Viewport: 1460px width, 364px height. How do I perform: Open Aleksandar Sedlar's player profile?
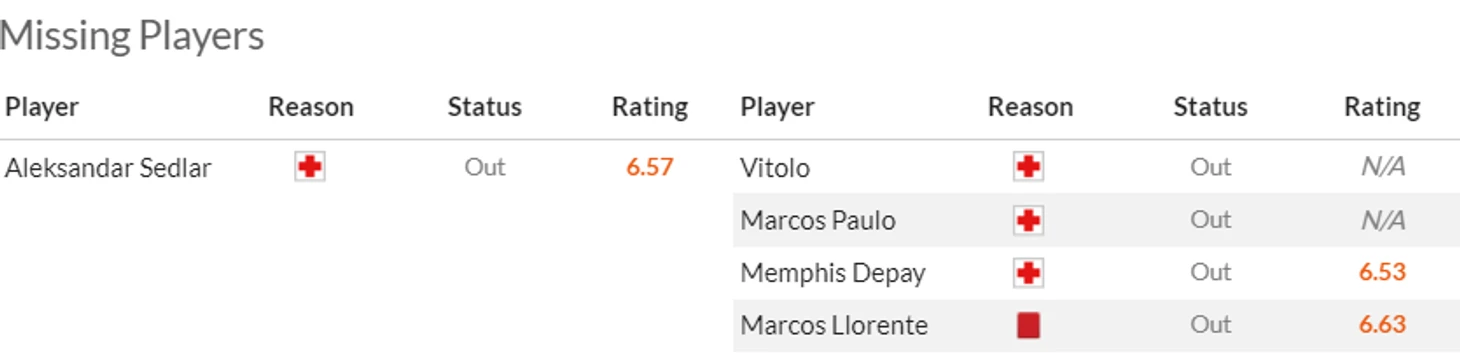click(108, 168)
